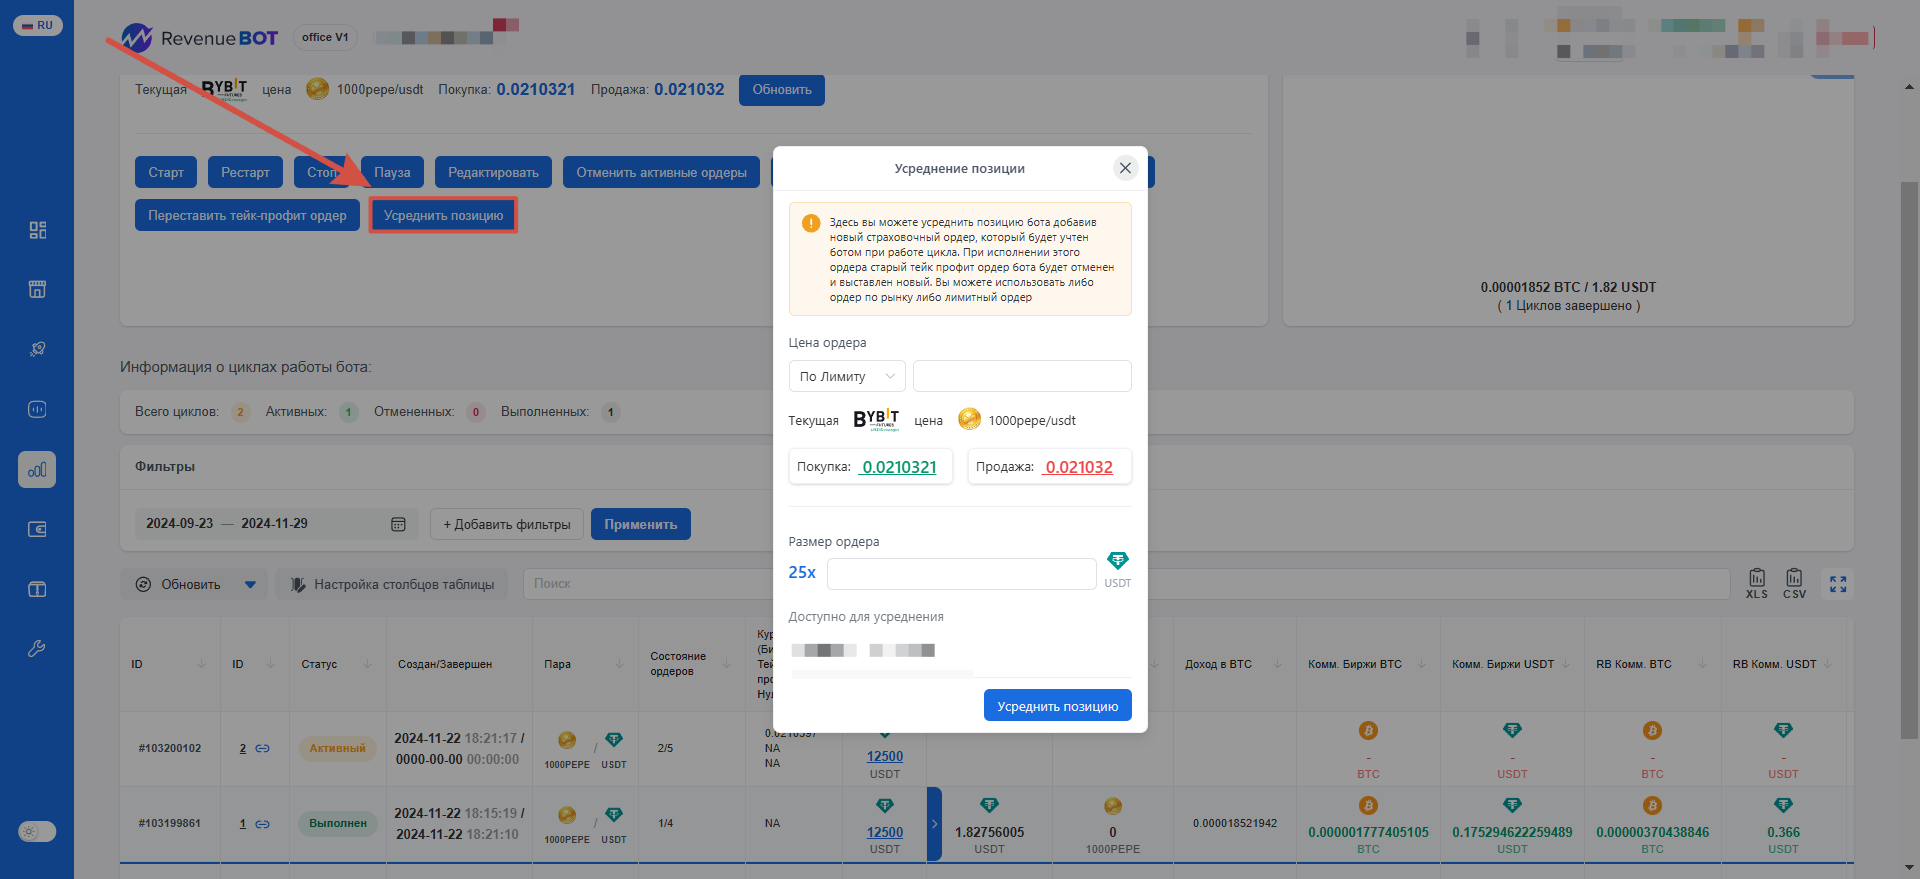Open the По Лимиту order type dropdown

(847, 376)
